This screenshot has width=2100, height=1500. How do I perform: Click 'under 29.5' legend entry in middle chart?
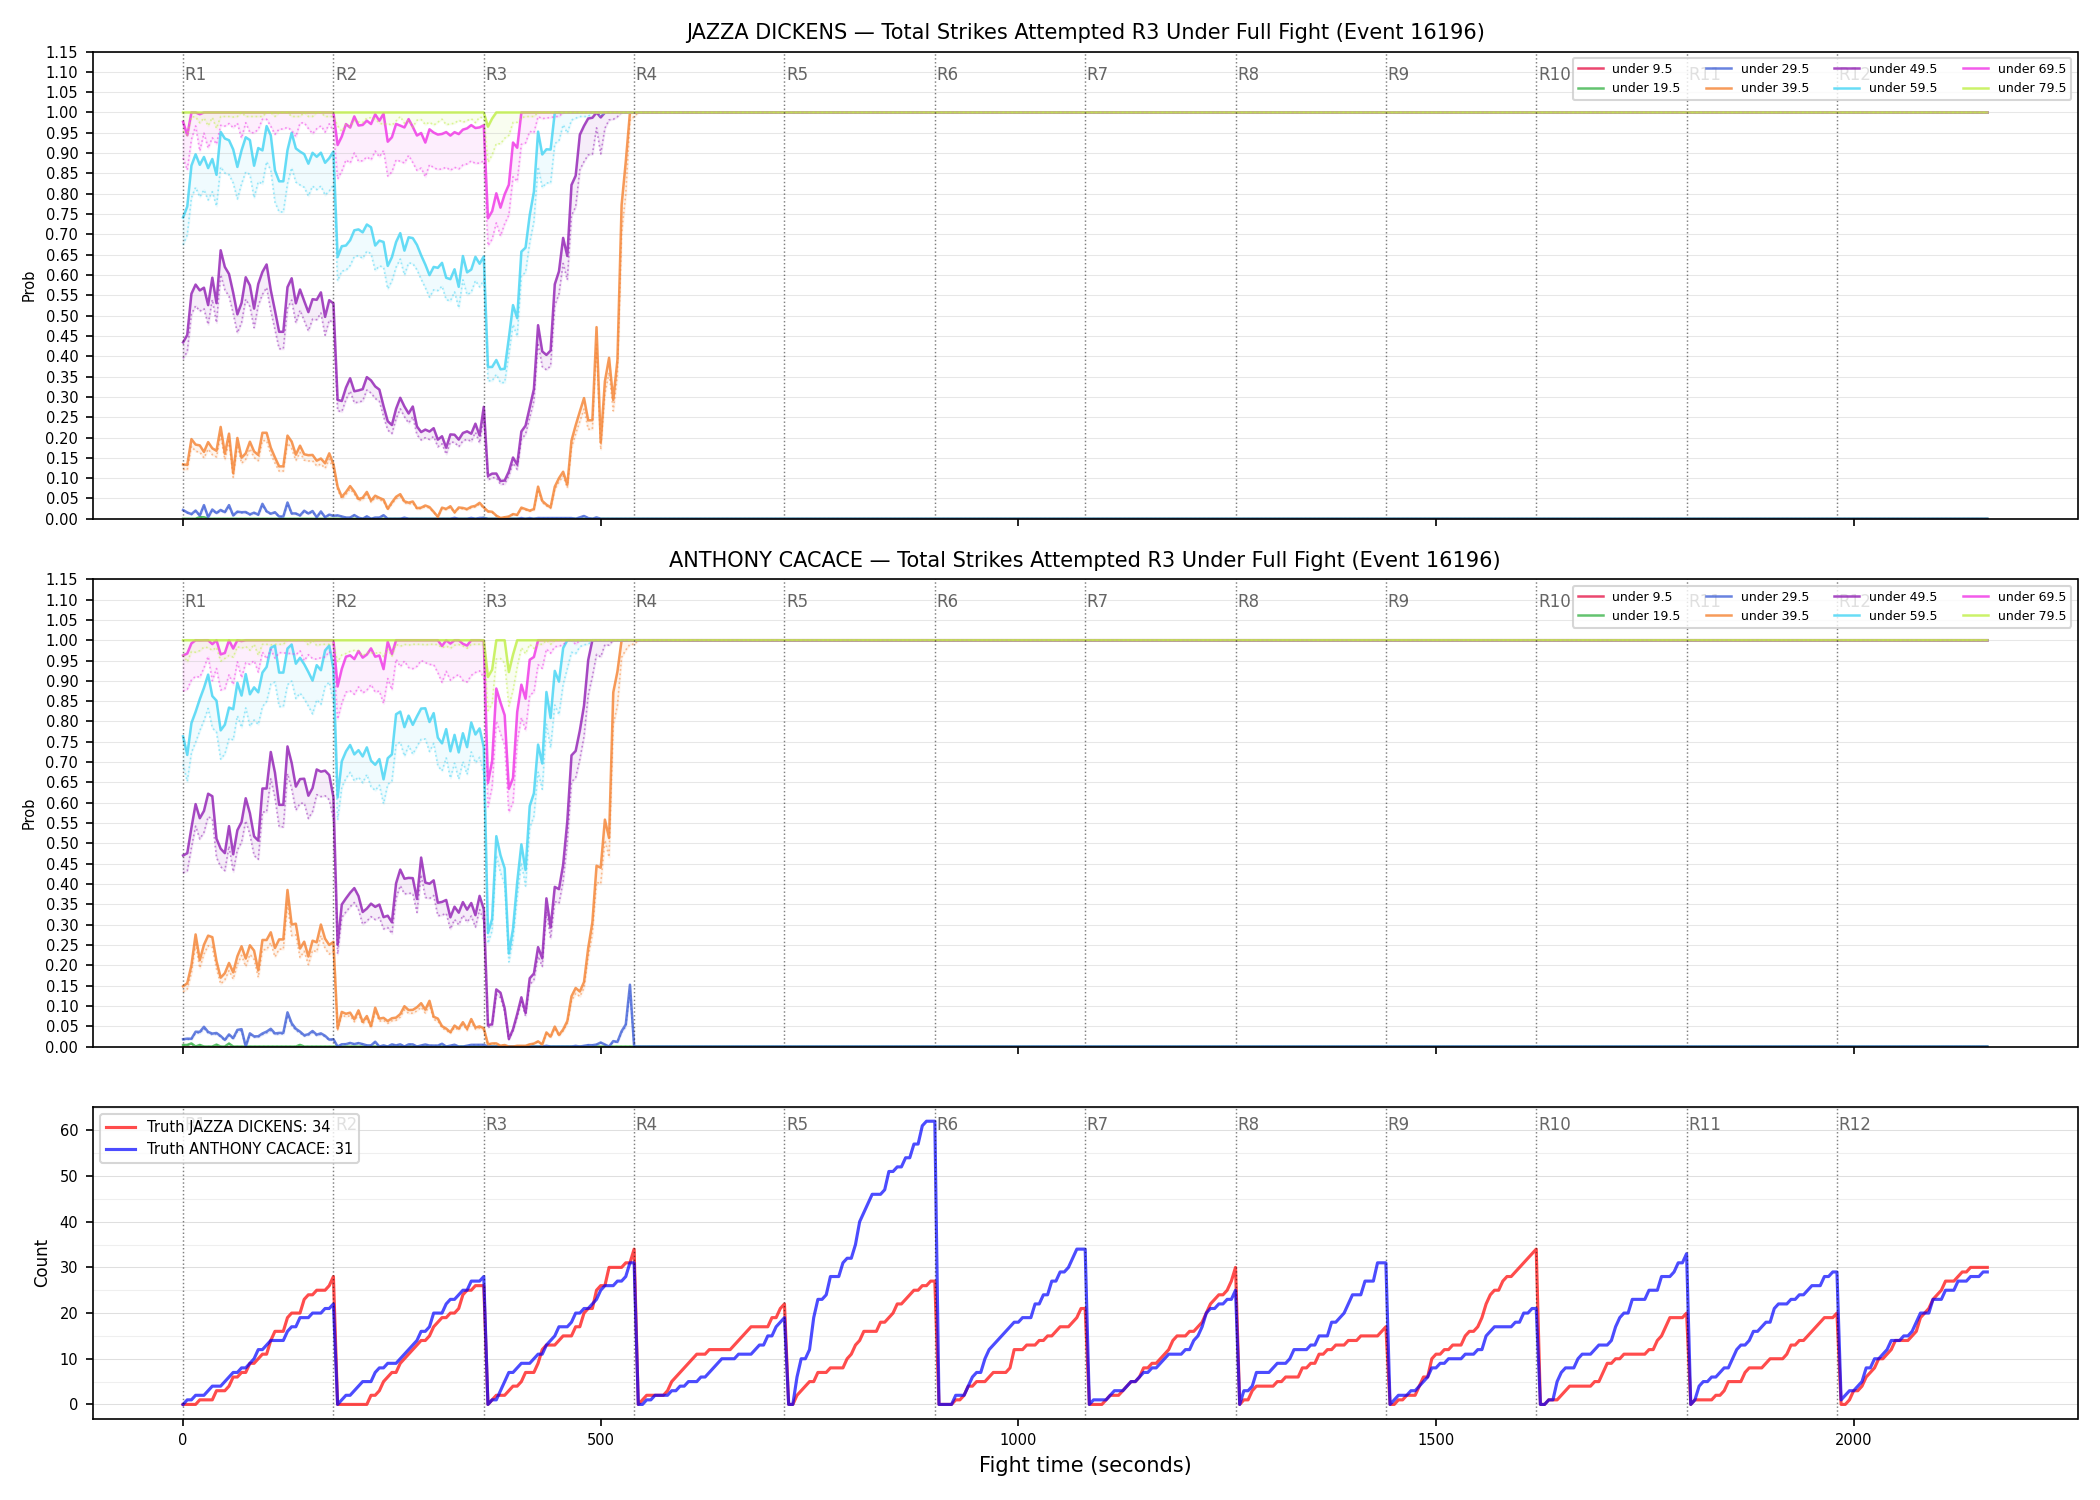point(1757,597)
